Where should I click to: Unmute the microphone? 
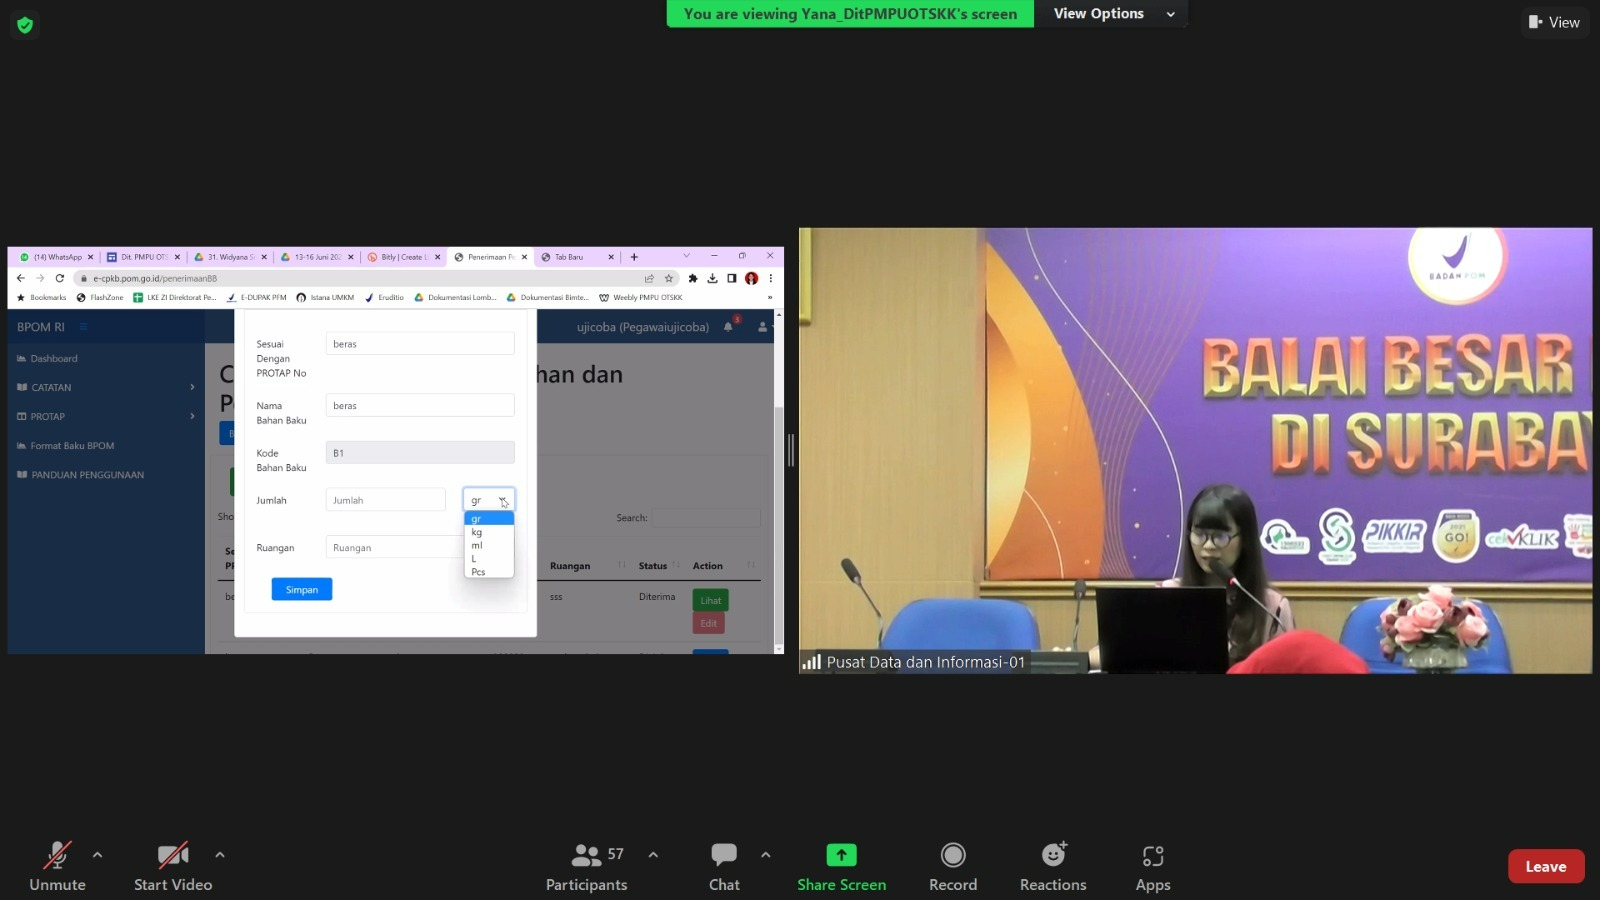pos(57,867)
